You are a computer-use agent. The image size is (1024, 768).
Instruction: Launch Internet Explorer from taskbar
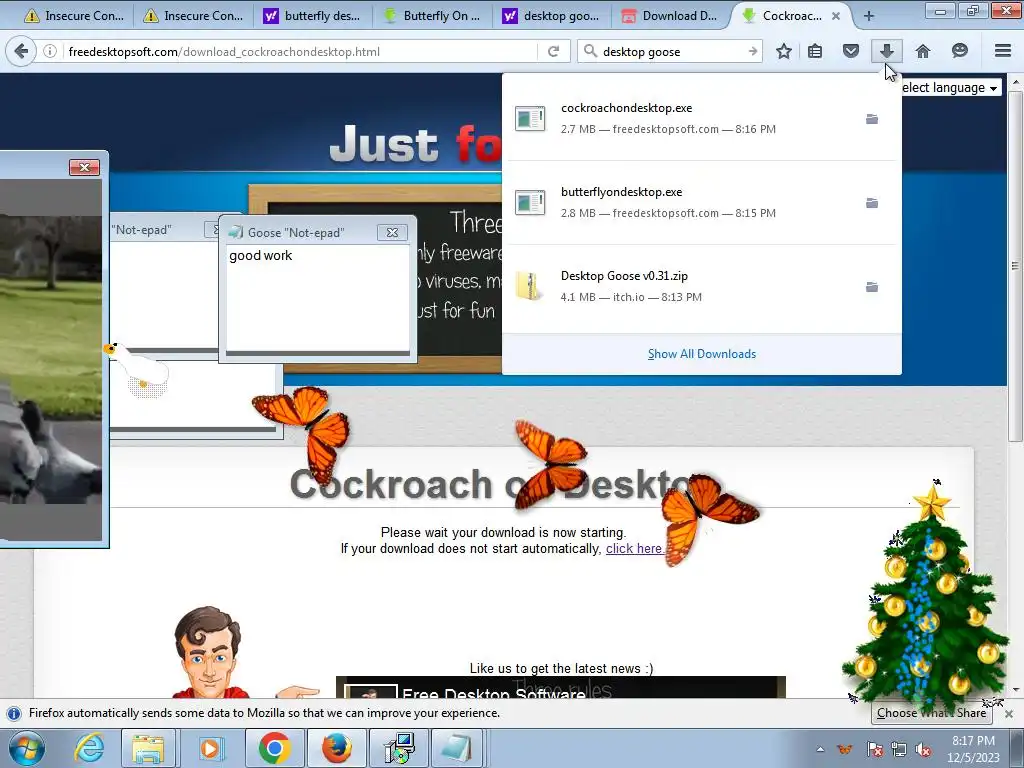[x=89, y=748]
